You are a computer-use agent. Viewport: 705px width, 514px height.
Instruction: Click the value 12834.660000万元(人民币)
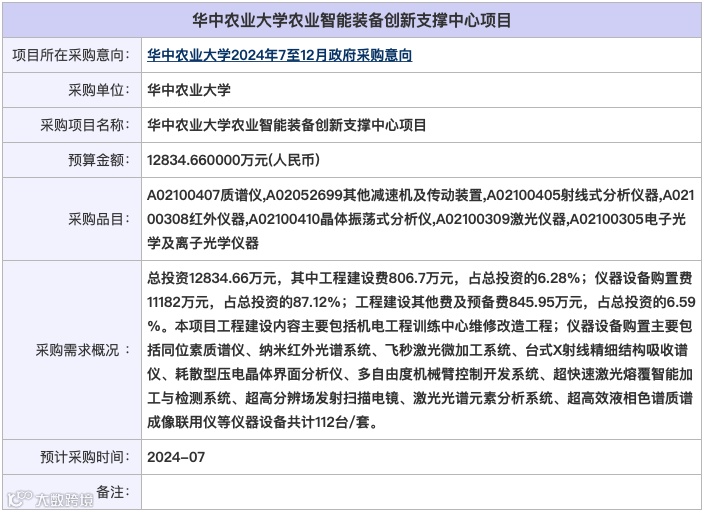coord(233,160)
